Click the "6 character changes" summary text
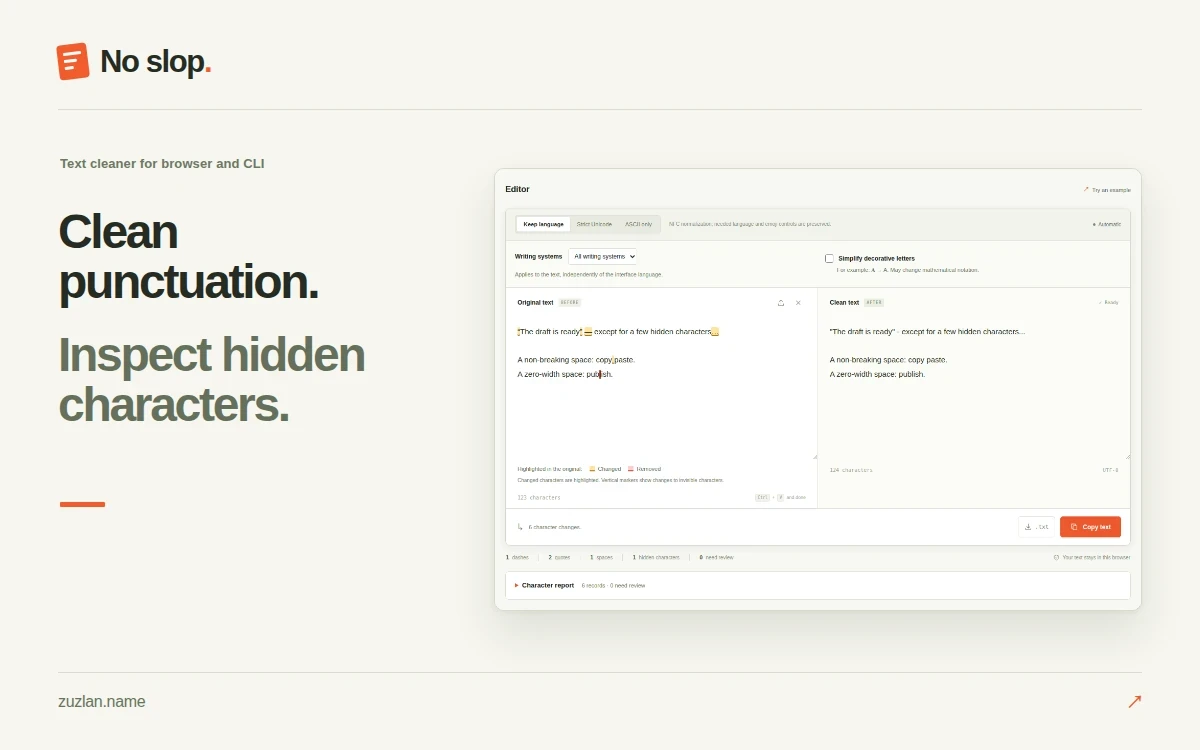This screenshot has height=750, width=1200. pos(554,527)
